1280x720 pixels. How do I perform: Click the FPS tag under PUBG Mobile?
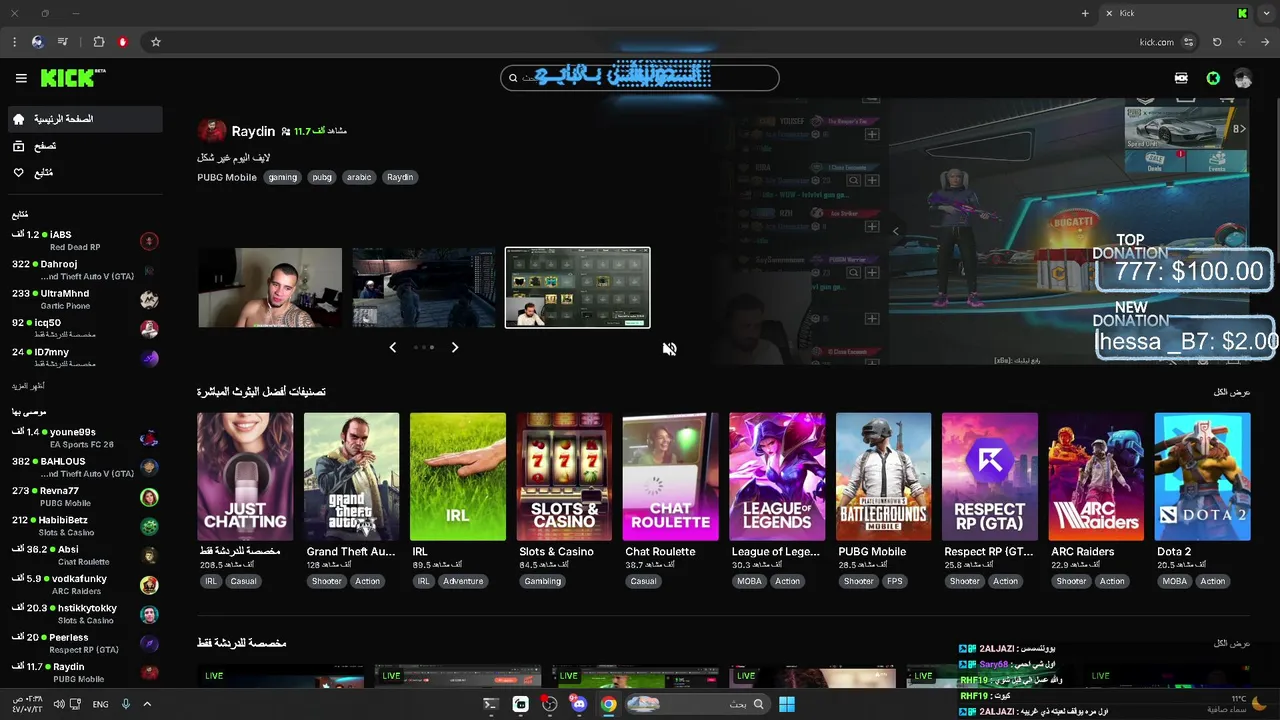(894, 581)
